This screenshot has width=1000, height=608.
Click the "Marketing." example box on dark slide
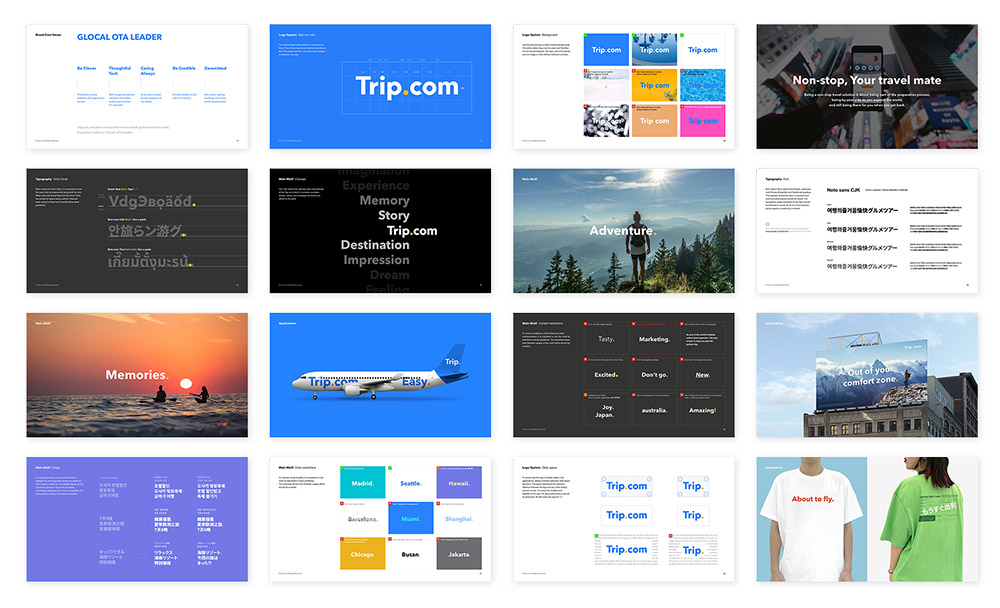(654, 339)
